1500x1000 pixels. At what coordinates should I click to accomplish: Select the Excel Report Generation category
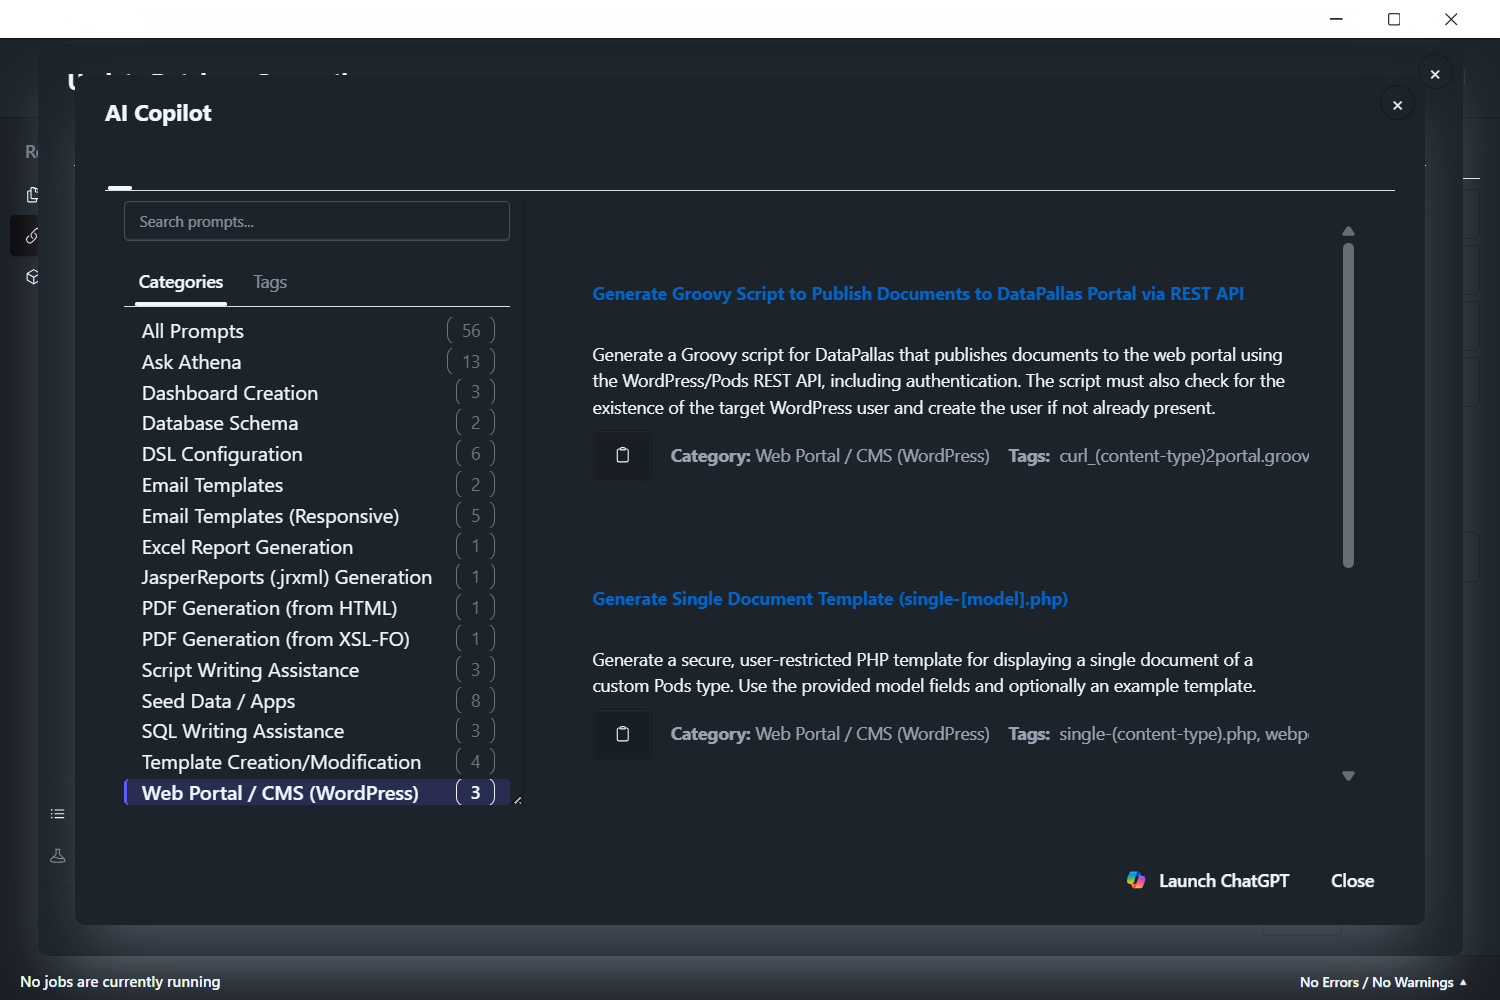316,547
